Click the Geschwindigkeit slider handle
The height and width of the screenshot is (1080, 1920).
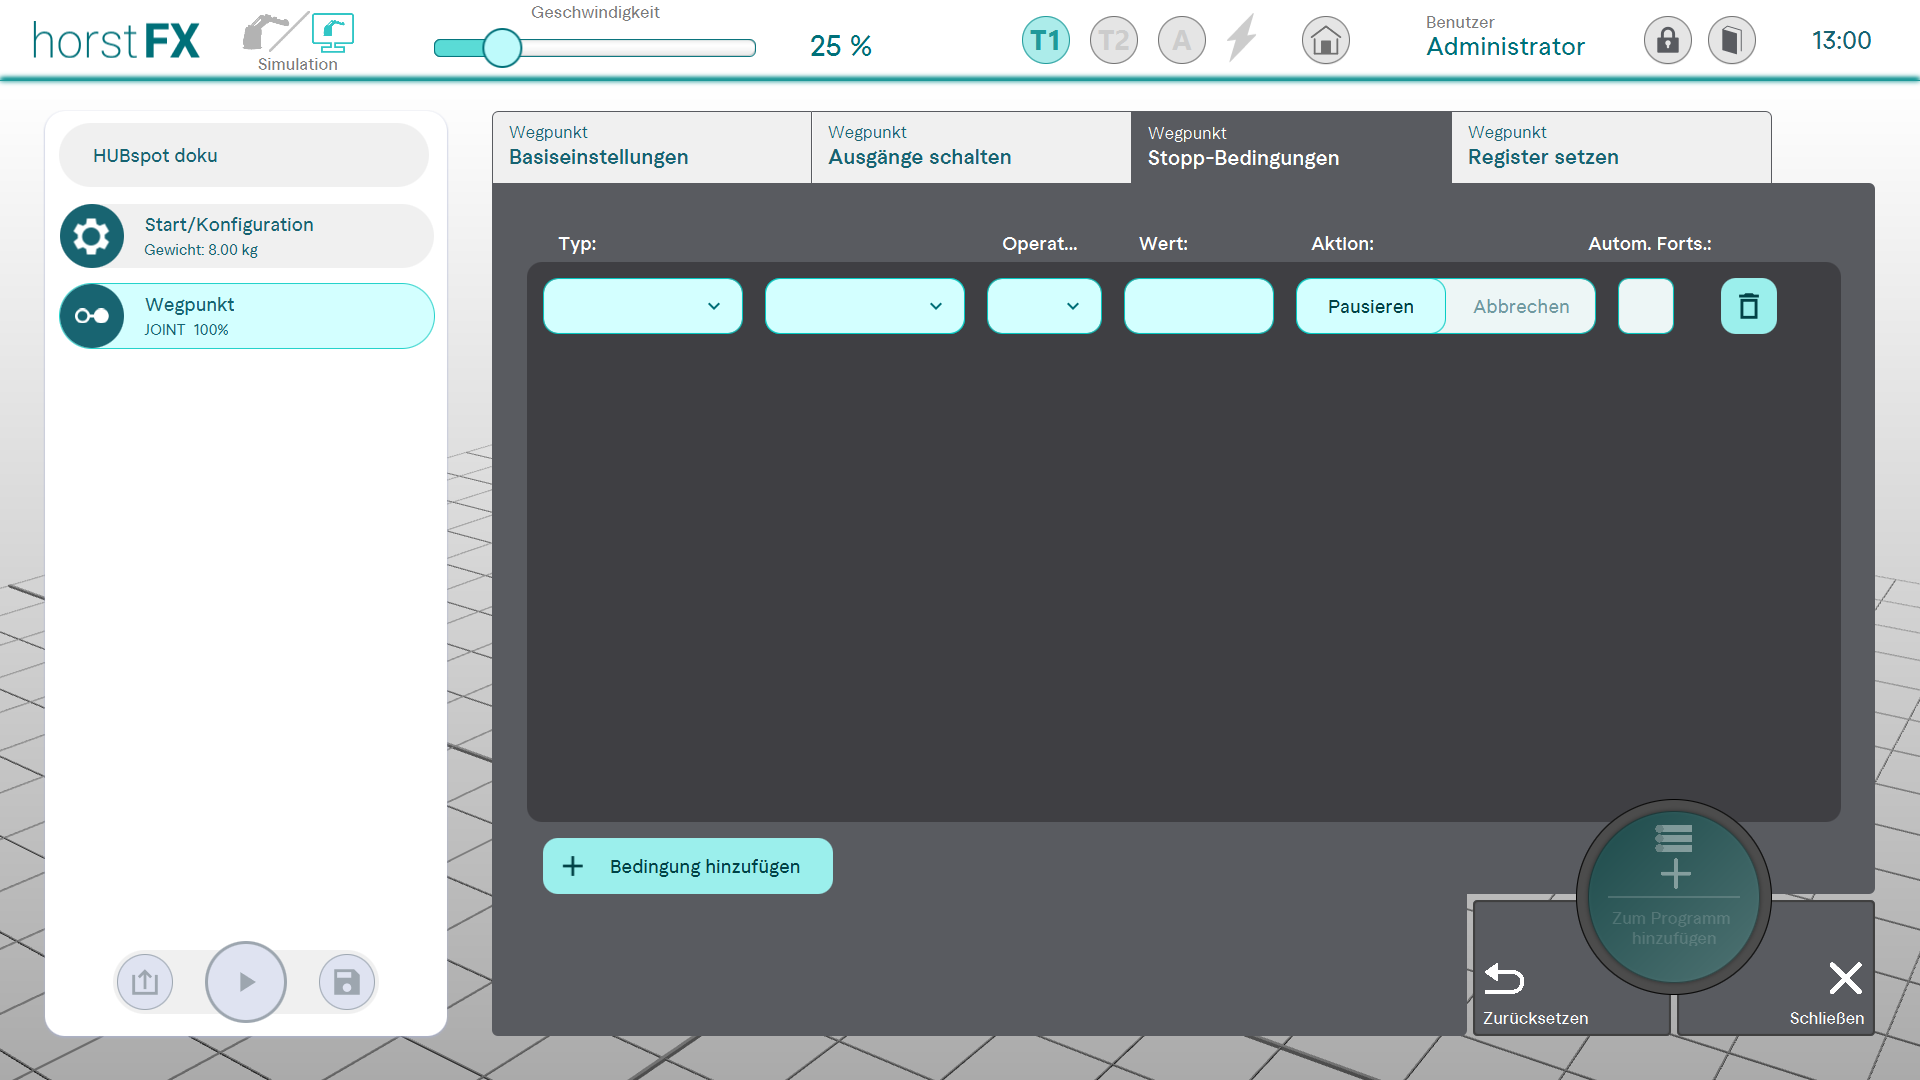pyautogui.click(x=502, y=48)
